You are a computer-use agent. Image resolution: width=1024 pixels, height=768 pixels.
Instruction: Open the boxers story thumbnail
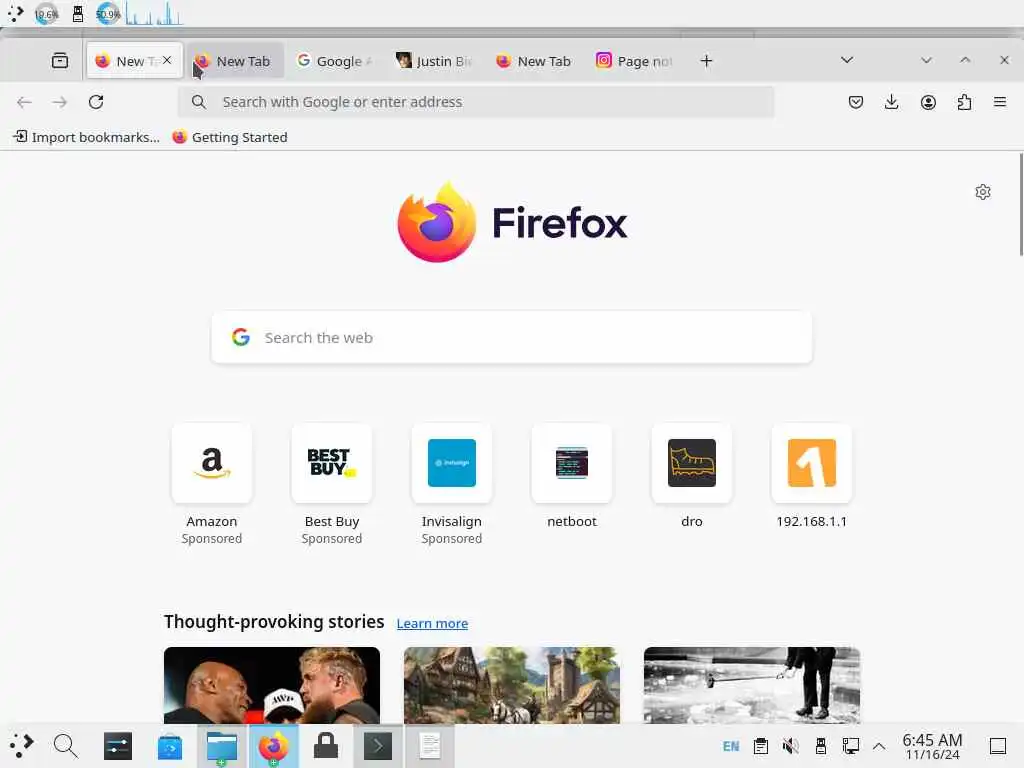click(x=272, y=685)
